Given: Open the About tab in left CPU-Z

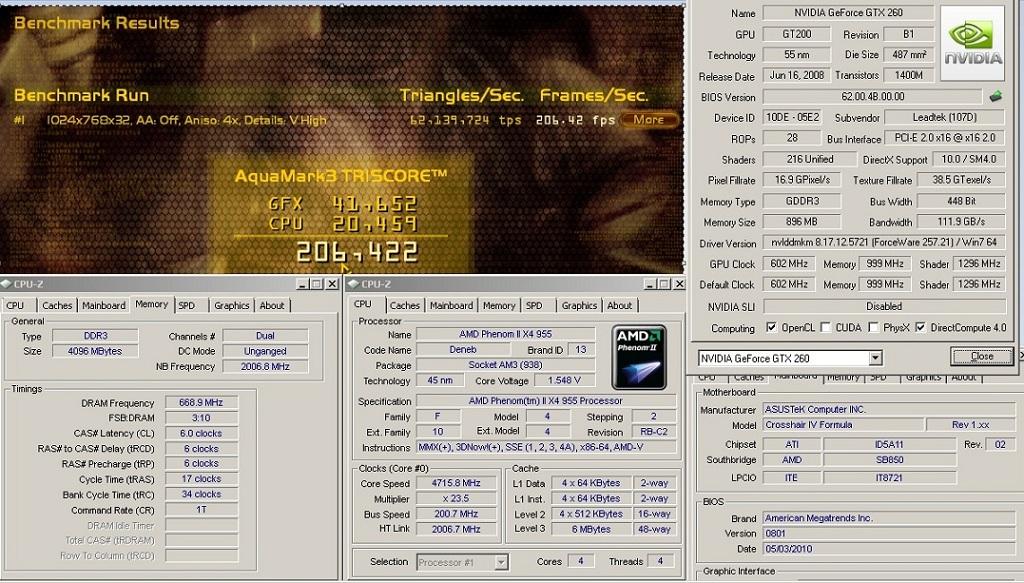Looking at the screenshot, I should pyautogui.click(x=272, y=305).
